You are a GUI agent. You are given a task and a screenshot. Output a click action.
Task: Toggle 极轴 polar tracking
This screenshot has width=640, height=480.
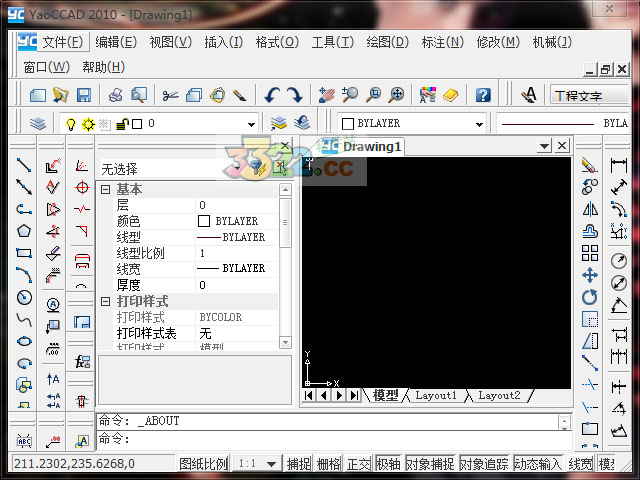pyautogui.click(x=388, y=464)
